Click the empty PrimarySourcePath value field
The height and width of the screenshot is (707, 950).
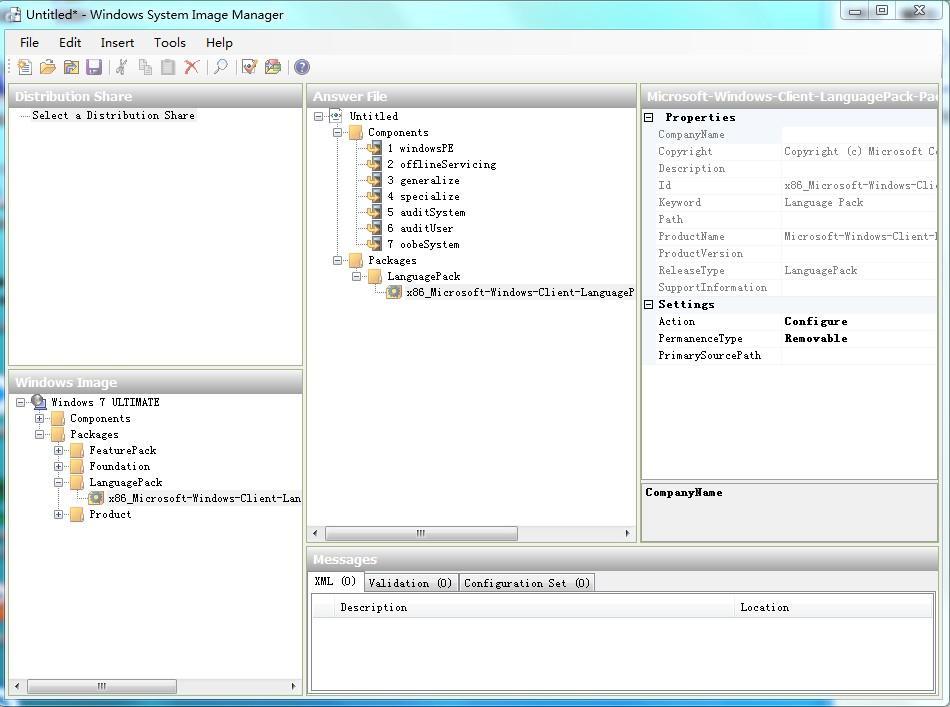(859, 355)
